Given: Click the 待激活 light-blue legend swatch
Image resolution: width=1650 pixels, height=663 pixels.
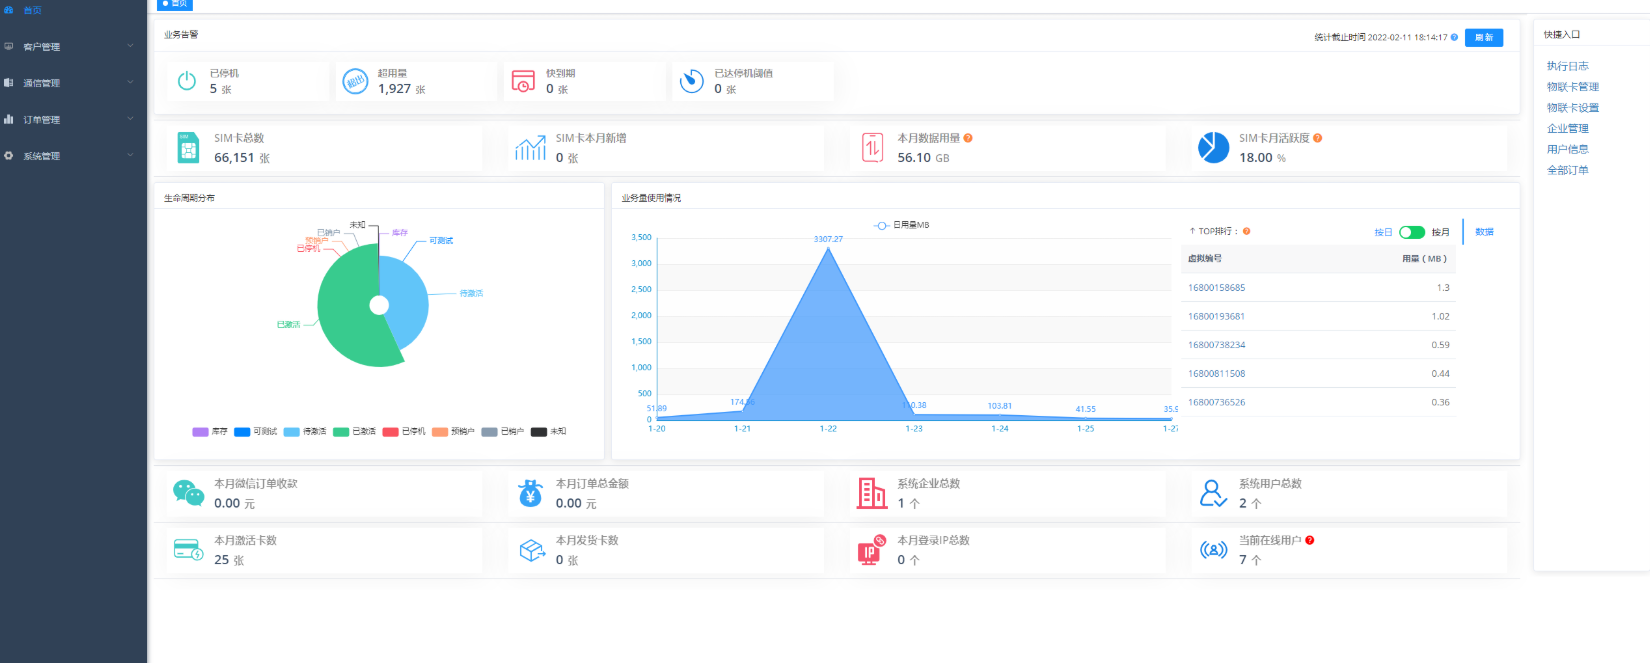Looking at the screenshot, I should (291, 432).
